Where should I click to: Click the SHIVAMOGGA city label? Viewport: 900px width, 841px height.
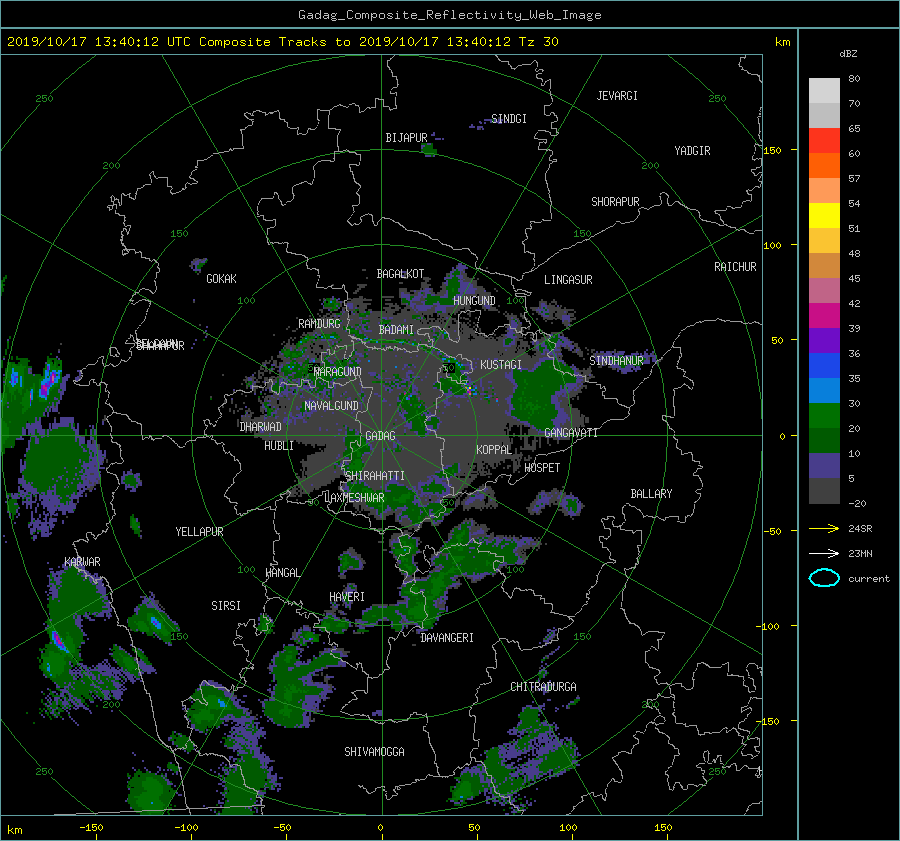pos(374,751)
